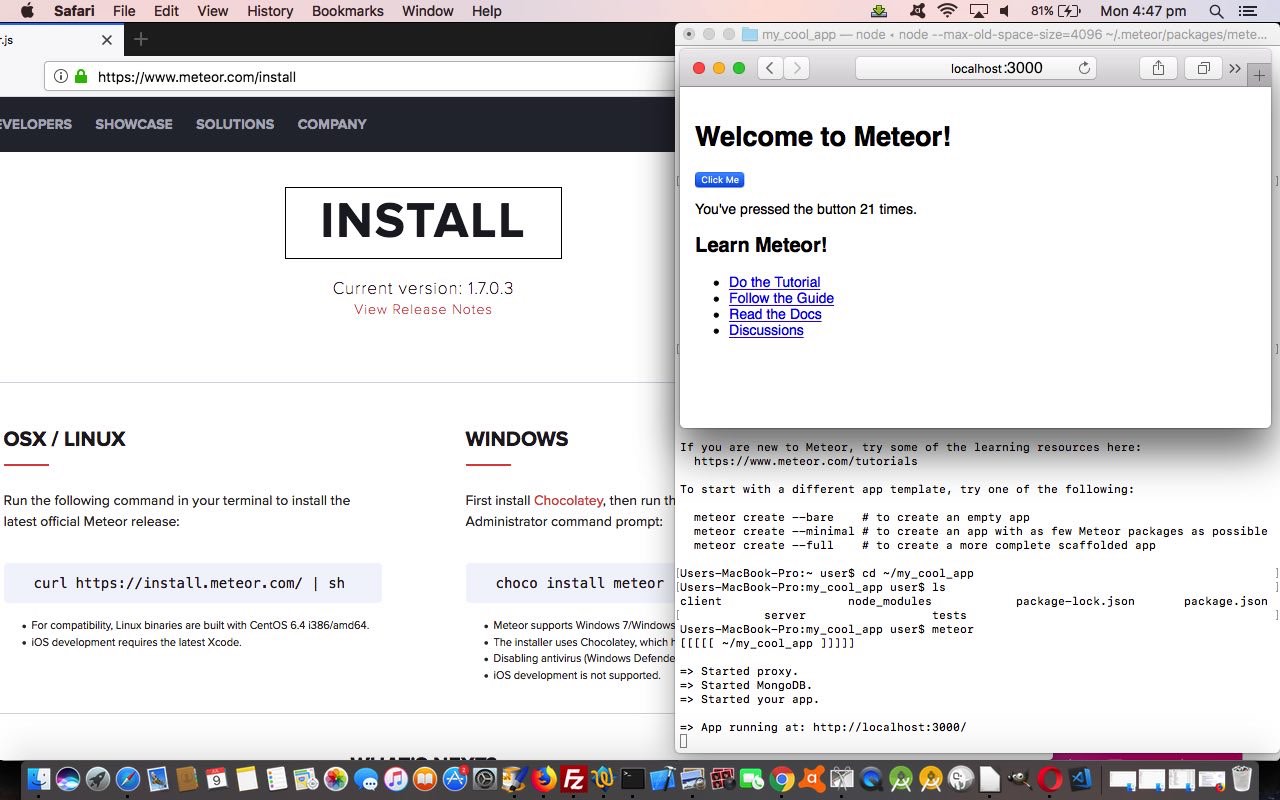The image size is (1280, 800).
Task: Open the Do the Tutorial link
Action: click(774, 282)
